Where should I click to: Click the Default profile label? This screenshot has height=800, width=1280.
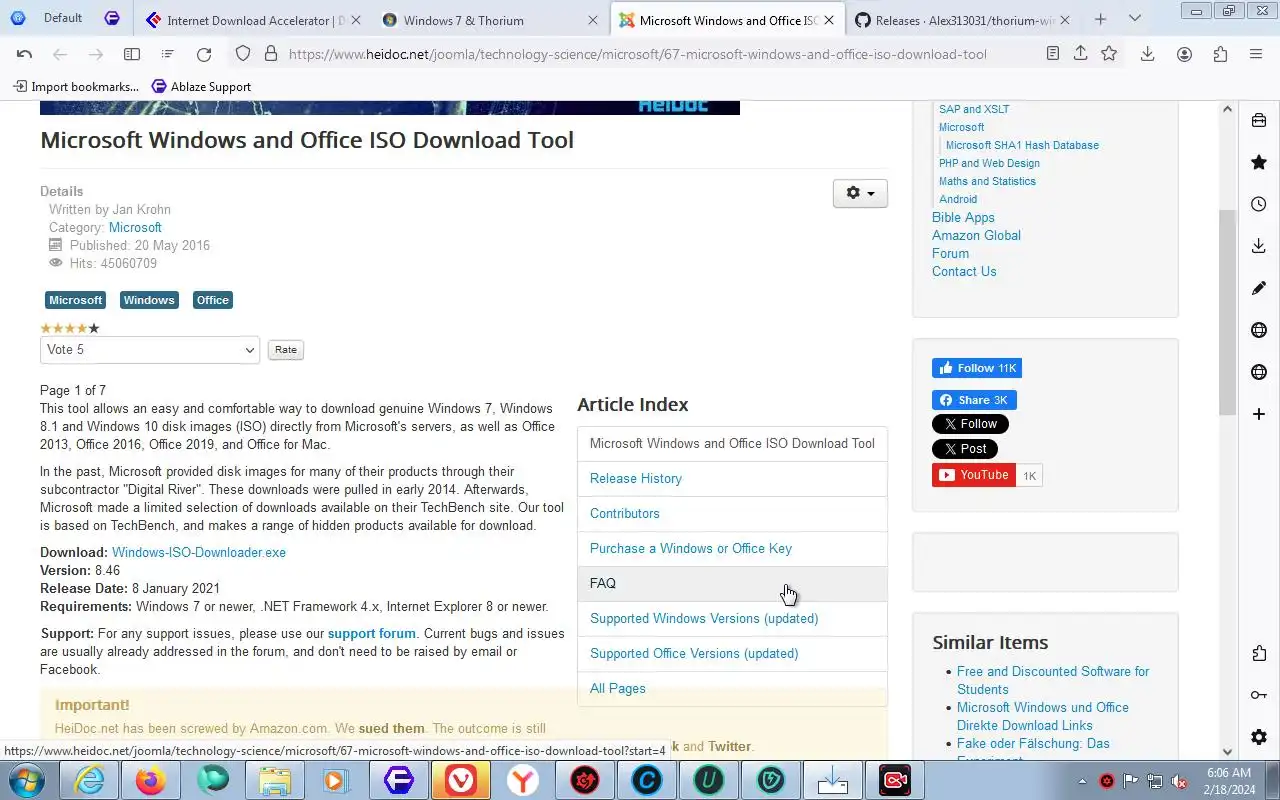point(63,18)
